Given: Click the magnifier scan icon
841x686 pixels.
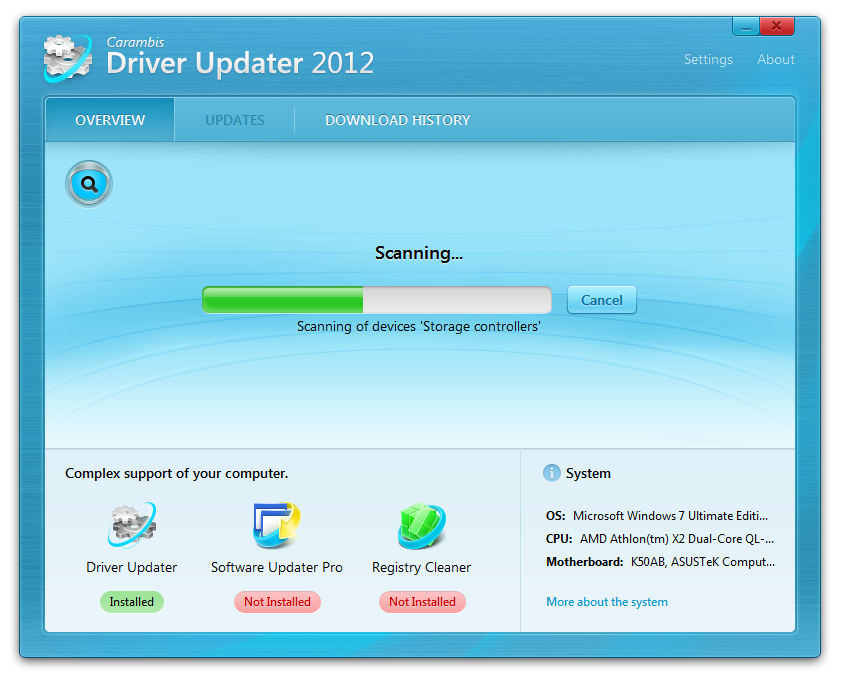Looking at the screenshot, I should coord(89,184).
